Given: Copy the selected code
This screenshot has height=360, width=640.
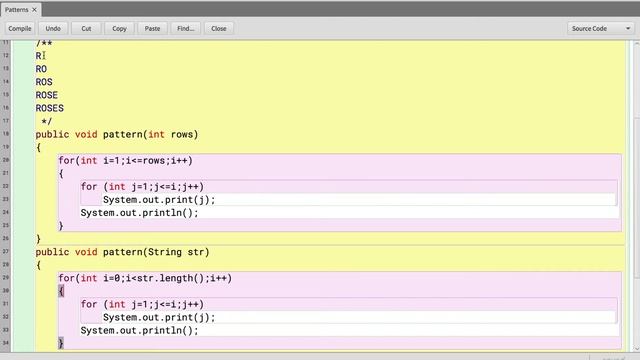Looking at the screenshot, I should click(119, 29).
